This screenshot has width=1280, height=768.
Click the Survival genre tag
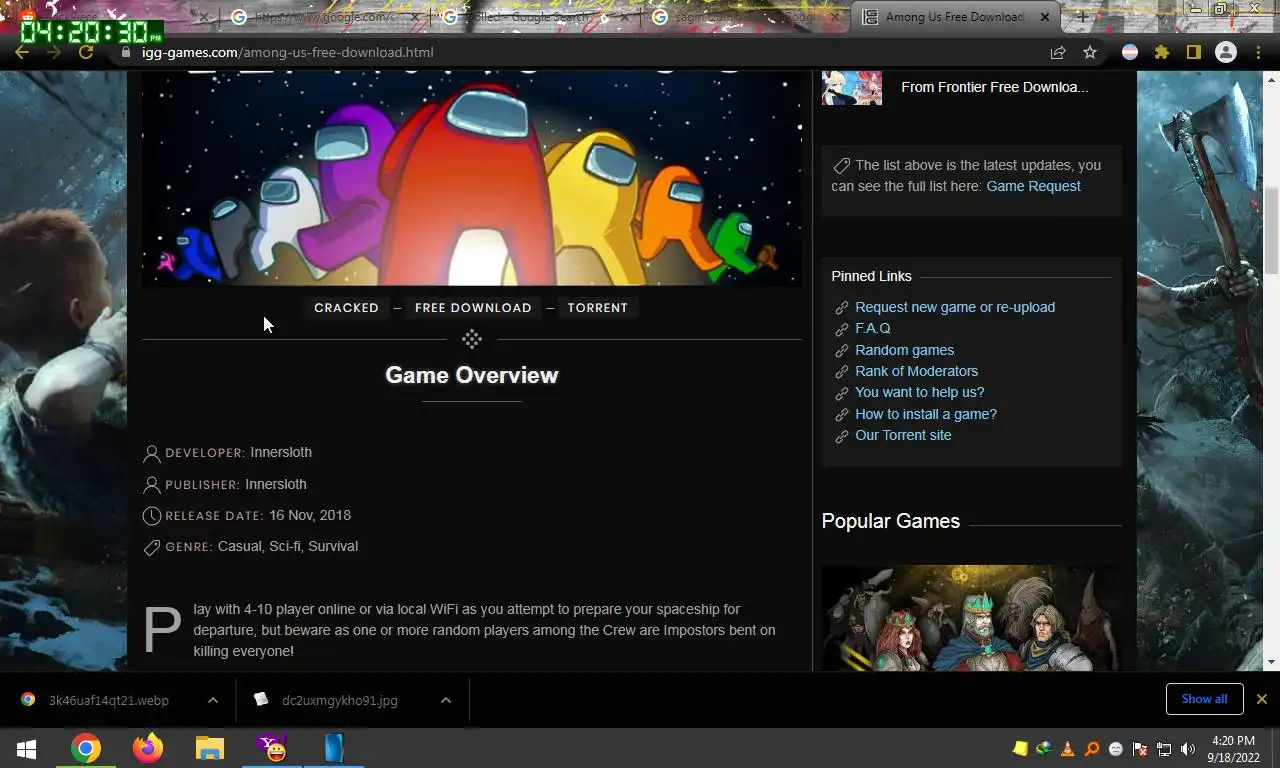click(x=333, y=546)
